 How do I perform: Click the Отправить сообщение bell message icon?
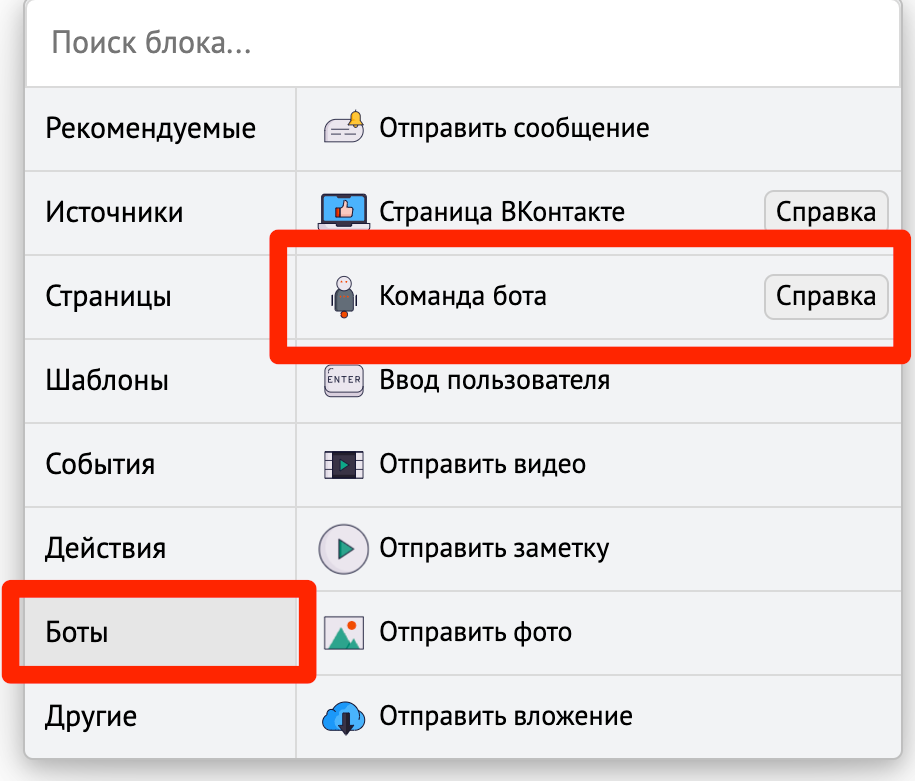tap(344, 127)
